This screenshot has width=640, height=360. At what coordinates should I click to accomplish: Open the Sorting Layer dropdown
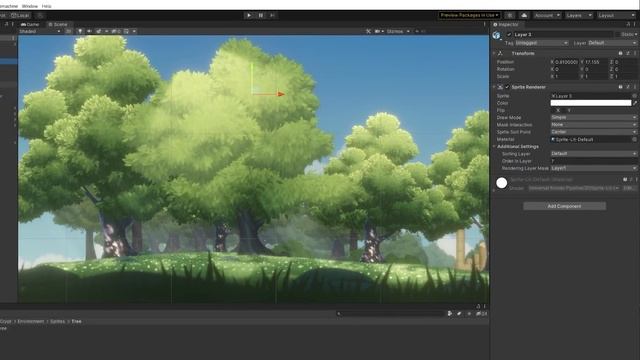pos(593,154)
